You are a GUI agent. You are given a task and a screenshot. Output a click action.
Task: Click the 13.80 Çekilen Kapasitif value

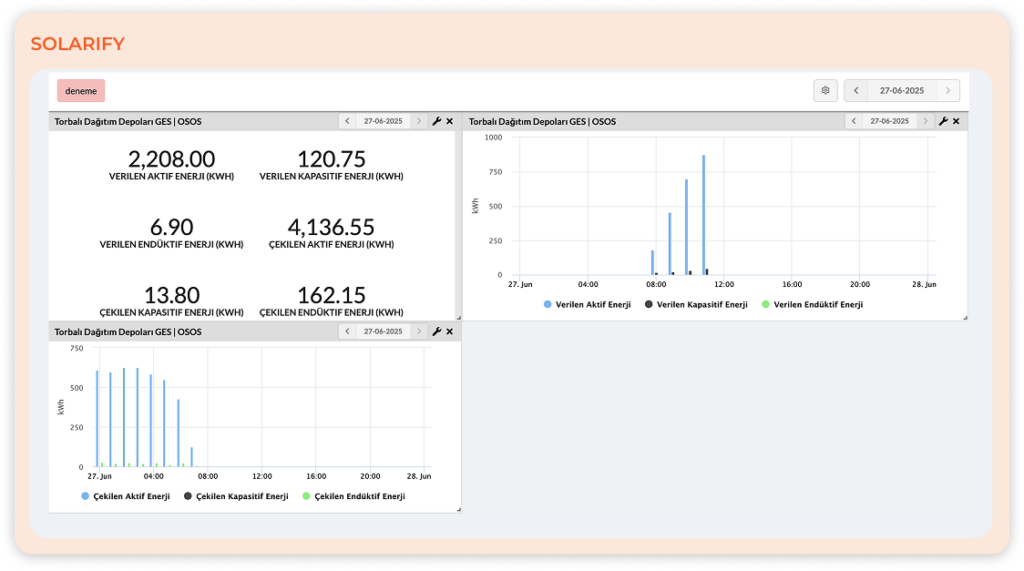[x=171, y=295]
